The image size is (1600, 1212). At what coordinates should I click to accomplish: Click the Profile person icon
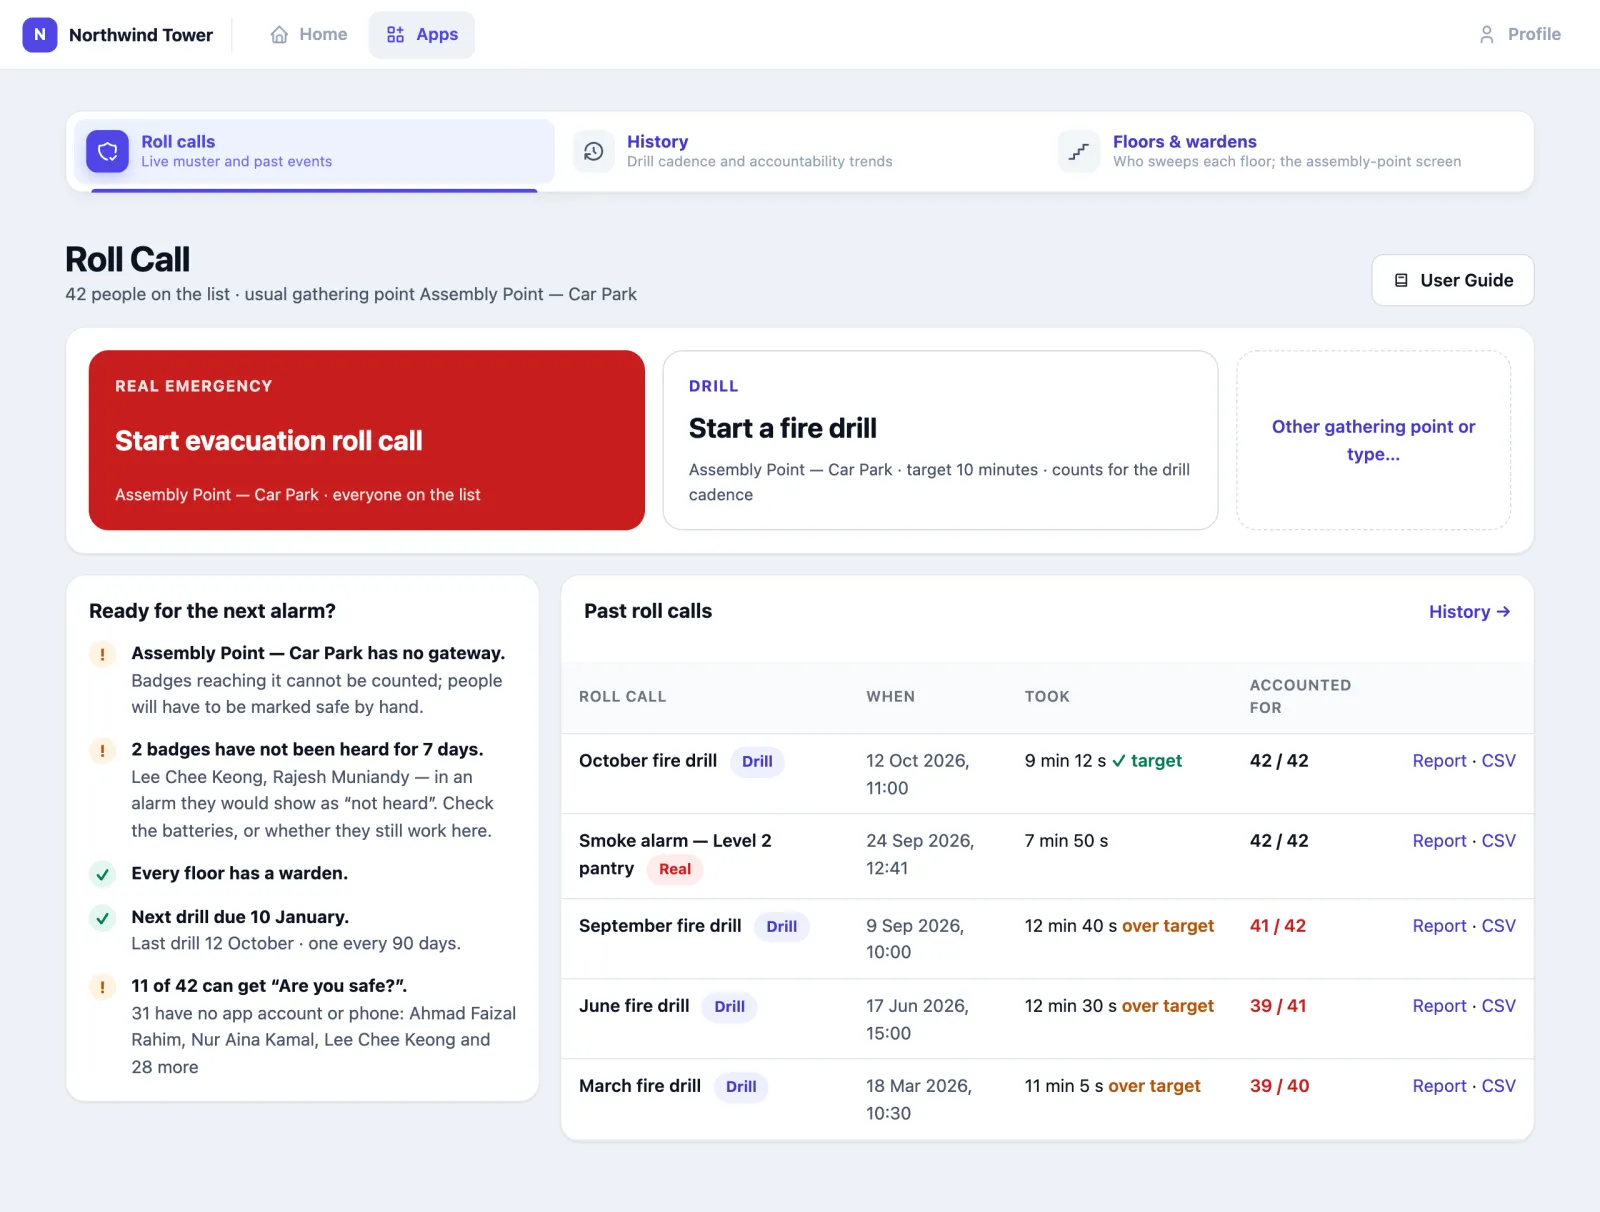pyautogui.click(x=1486, y=34)
